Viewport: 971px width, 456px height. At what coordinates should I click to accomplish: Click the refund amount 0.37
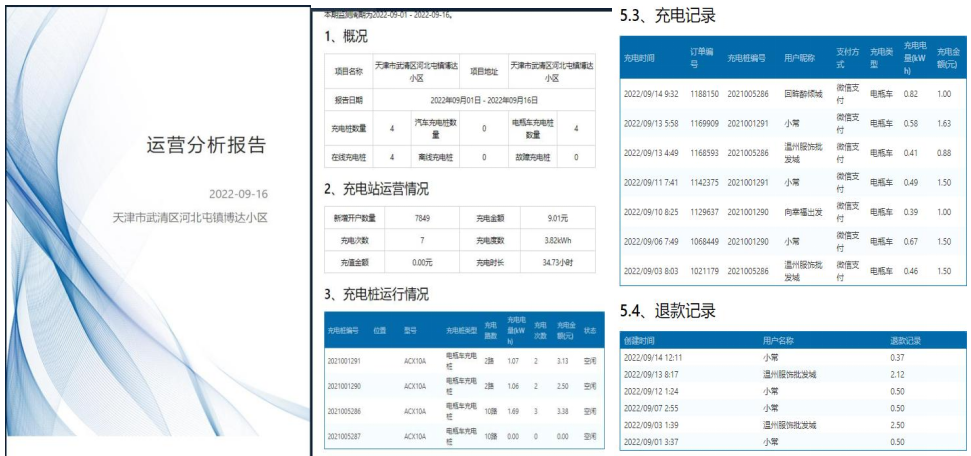pyautogui.click(x=897, y=357)
